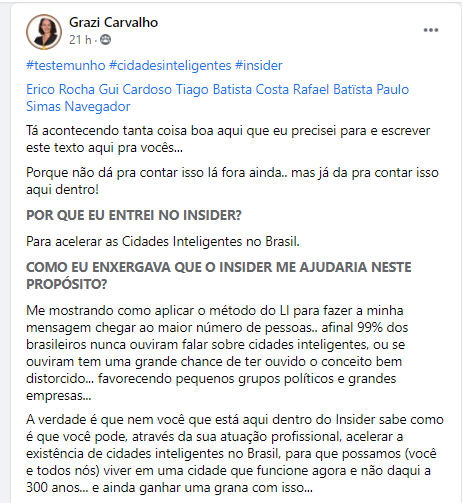The width and height of the screenshot is (462, 503).
Task: Open the three-dot post options menu
Action: 431,30
